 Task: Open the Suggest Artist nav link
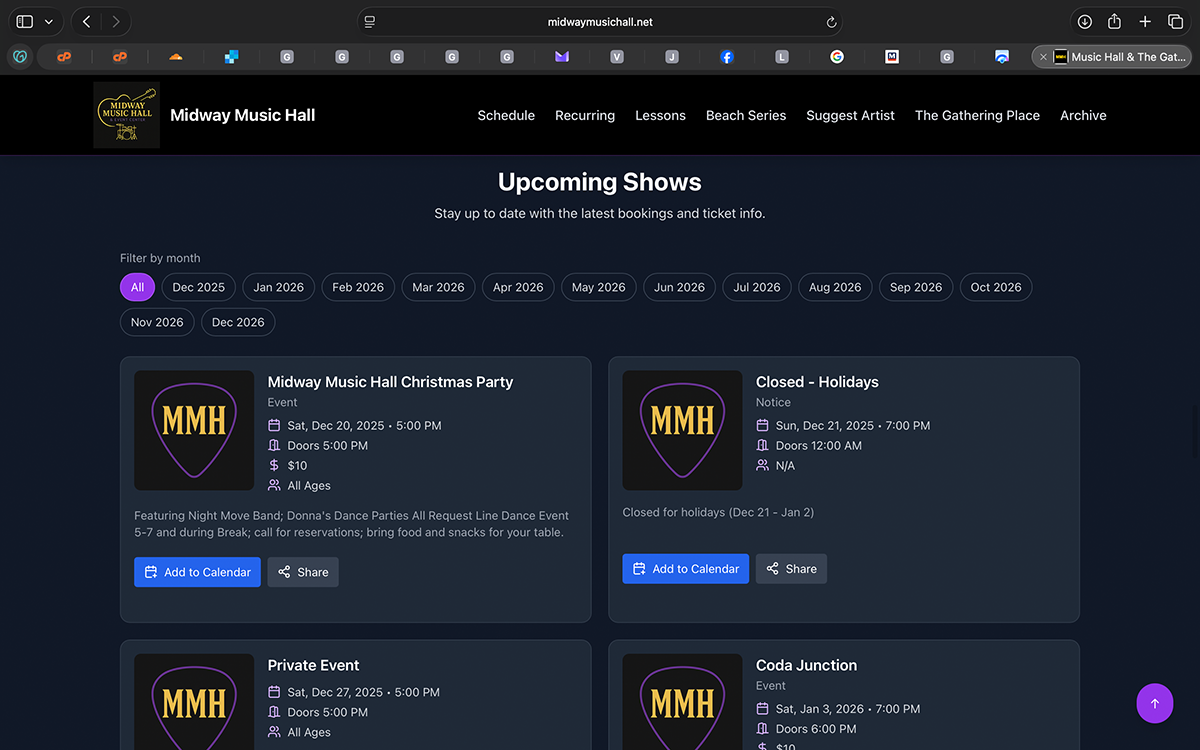pyautogui.click(x=850, y=115)
